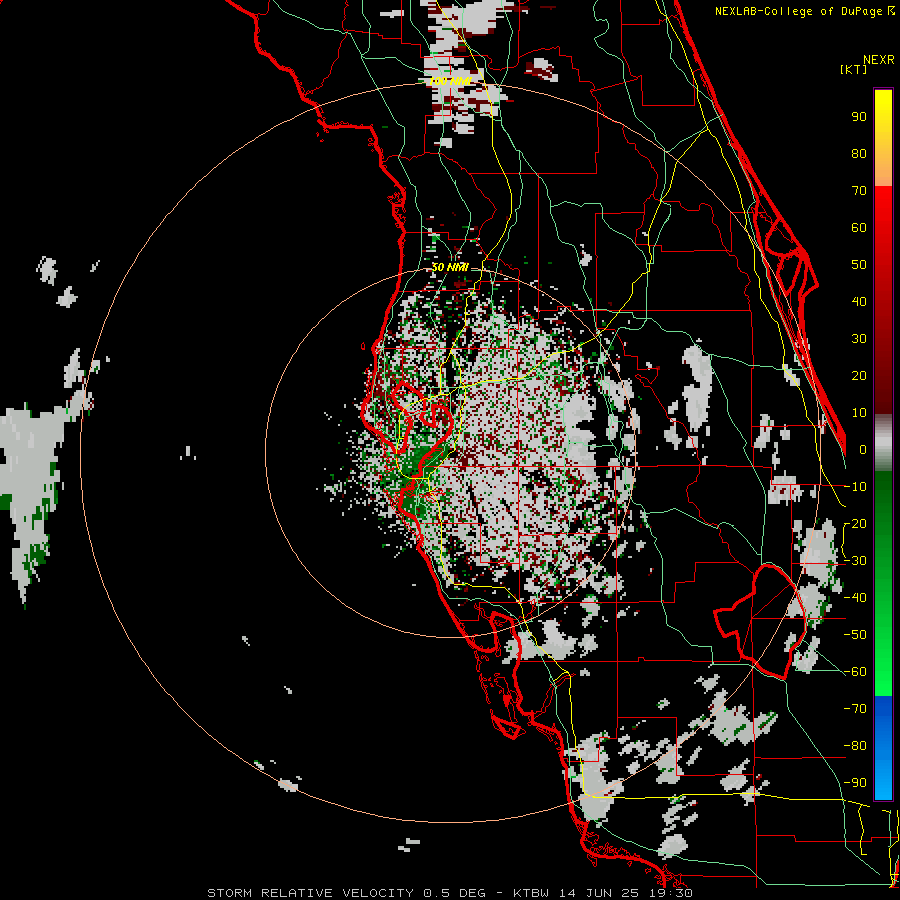Pick the gray zero-velocity segment of color bar
Screen dimensions: 900x900
pyautogui.click(x=883, y=443)
